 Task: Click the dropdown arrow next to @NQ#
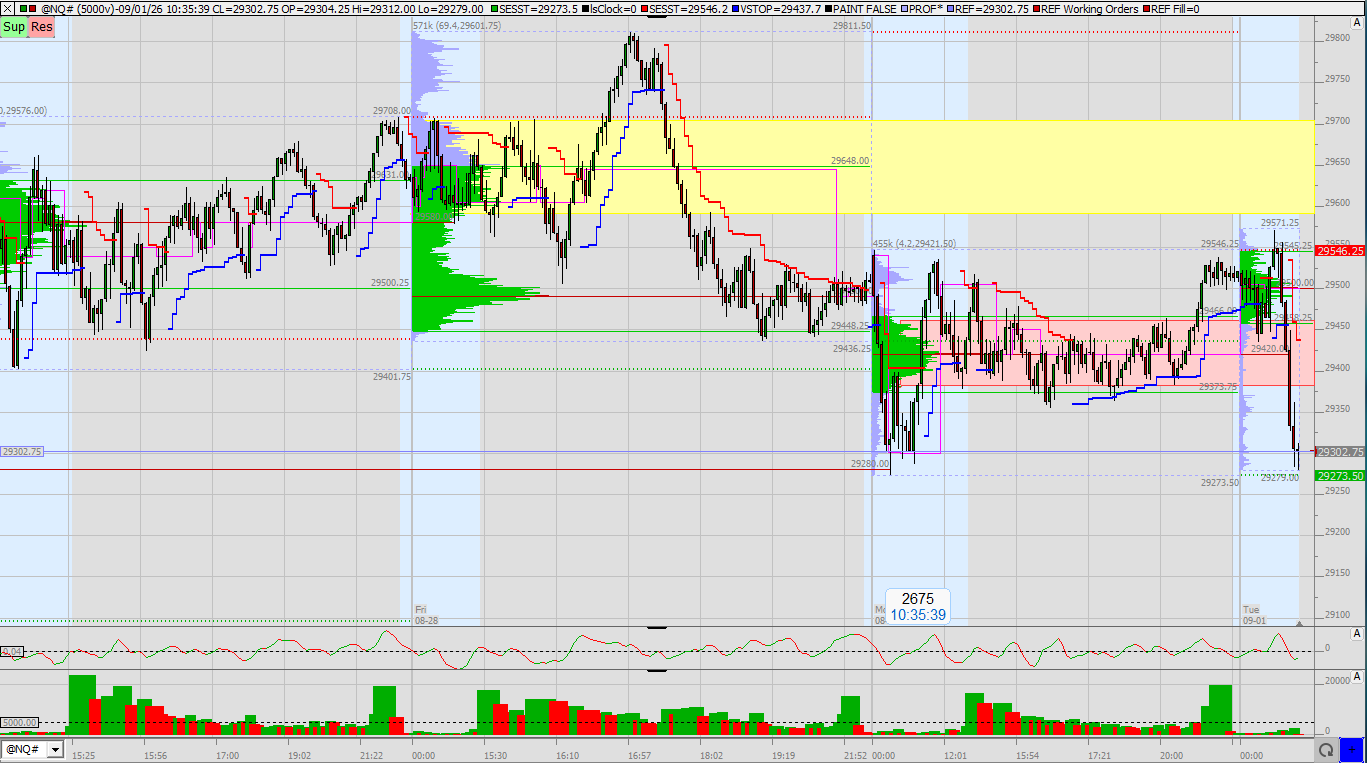[54, 749]
